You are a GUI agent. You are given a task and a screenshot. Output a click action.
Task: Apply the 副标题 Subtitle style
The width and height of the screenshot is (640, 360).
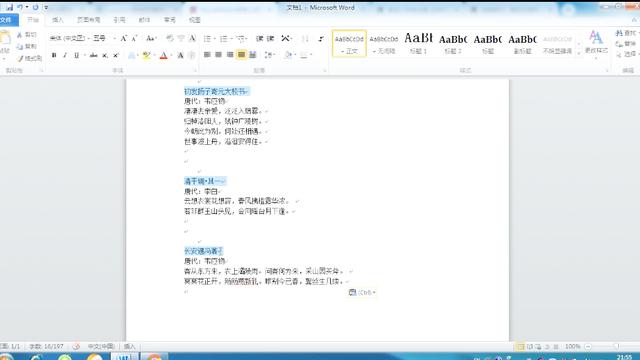tap(522, 43)
